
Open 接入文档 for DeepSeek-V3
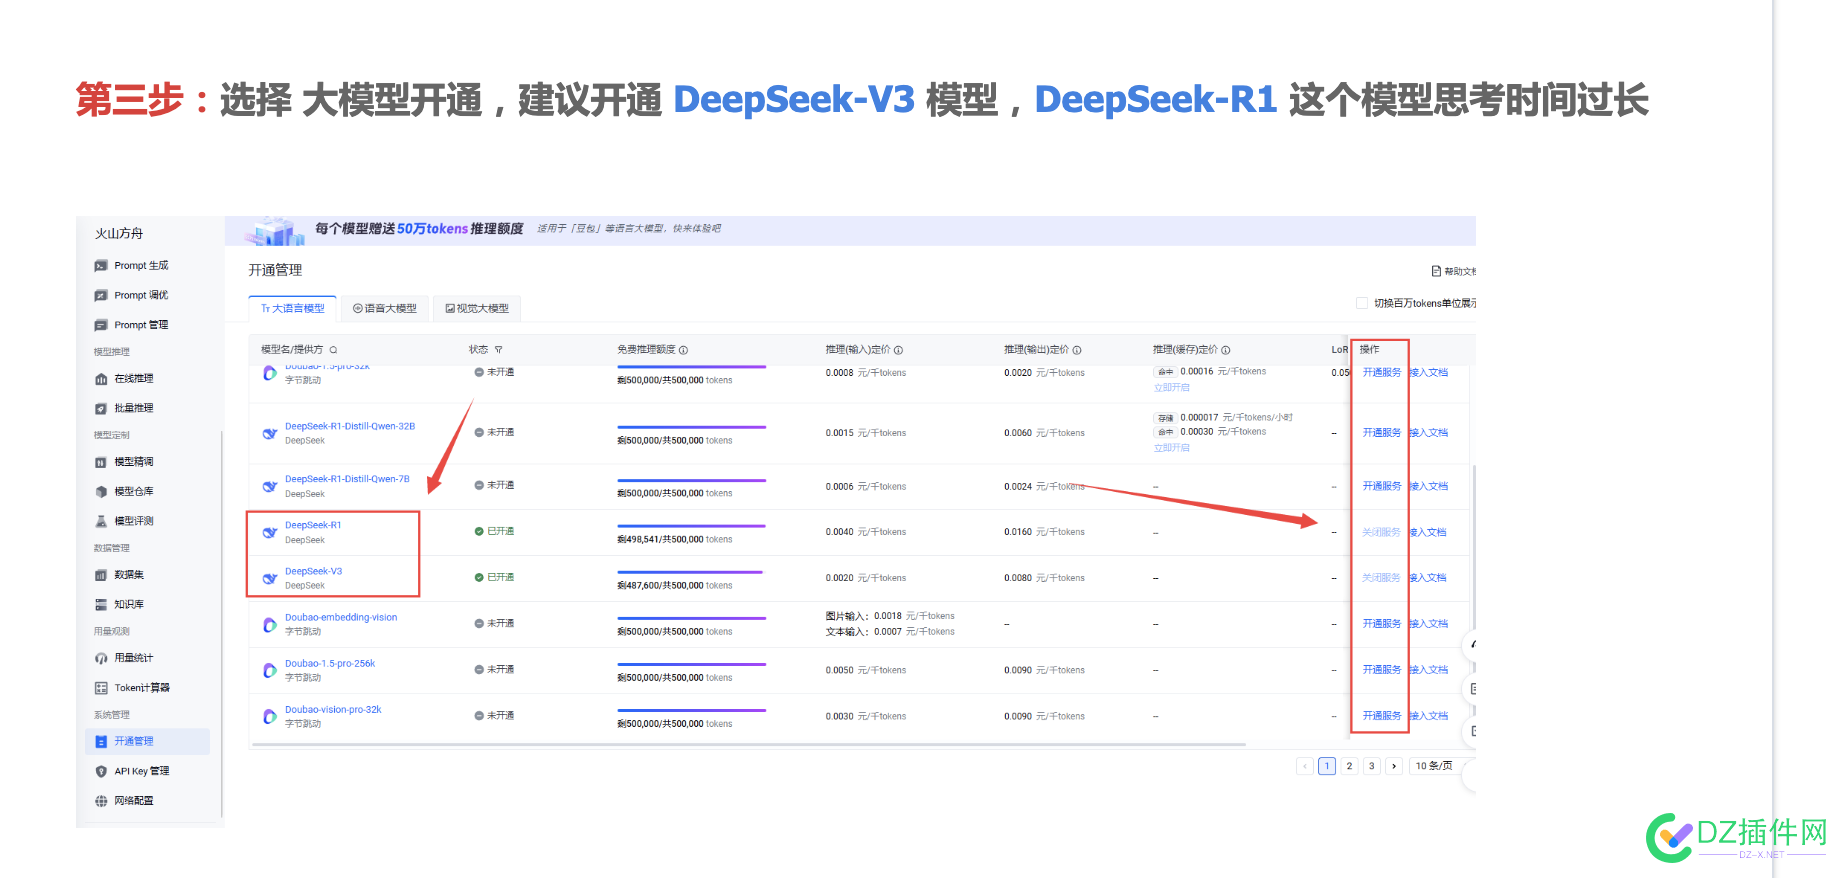[1428, 578]
